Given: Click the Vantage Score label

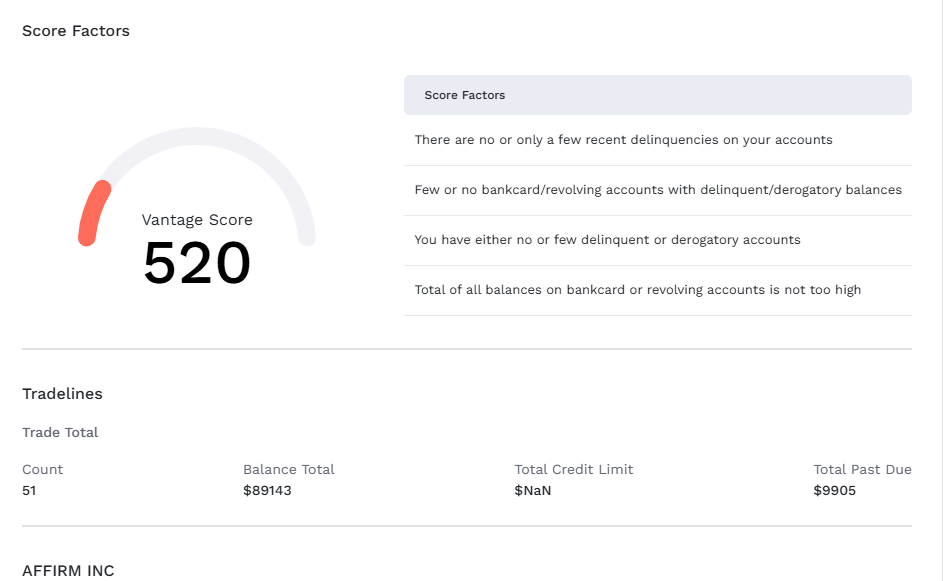Looking at the screenshot, I should point(197,220).
